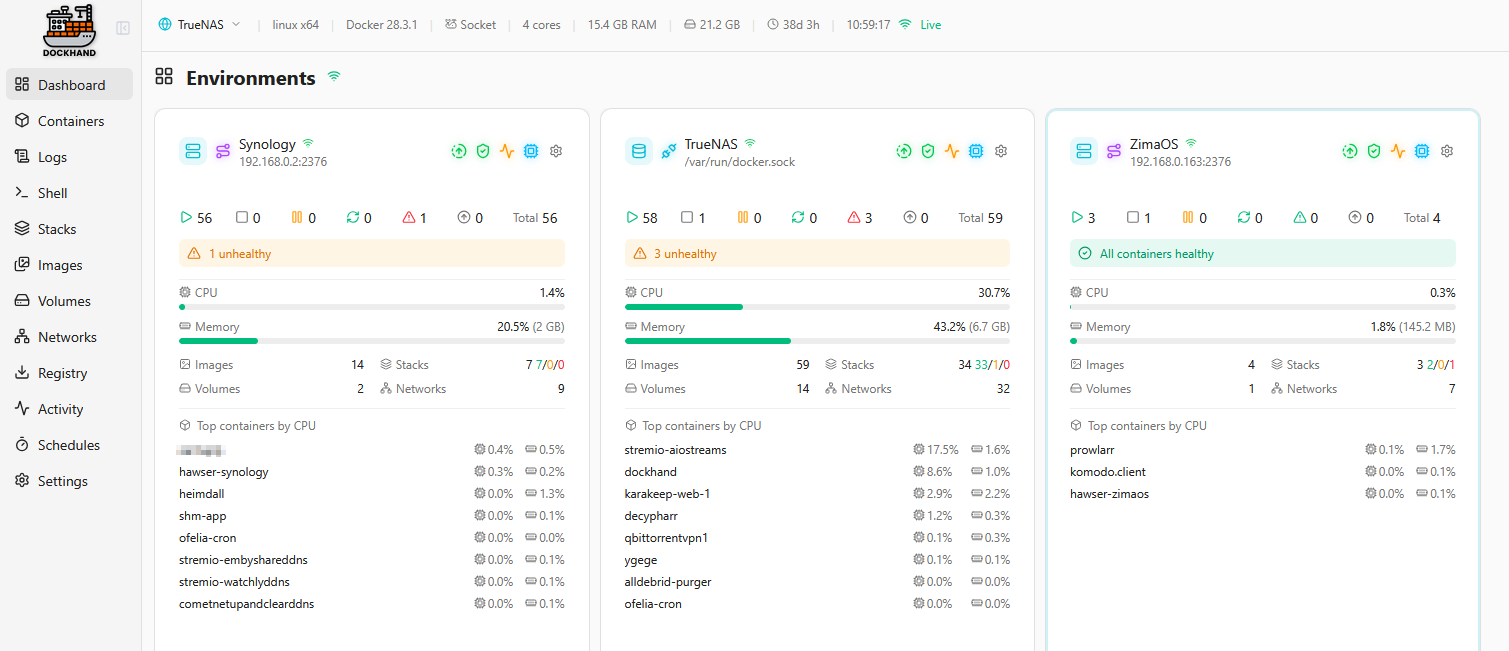Click the green update-check icon on TrueNAS card
This screenshot has height=651, width=1509.
pos(903,151)
